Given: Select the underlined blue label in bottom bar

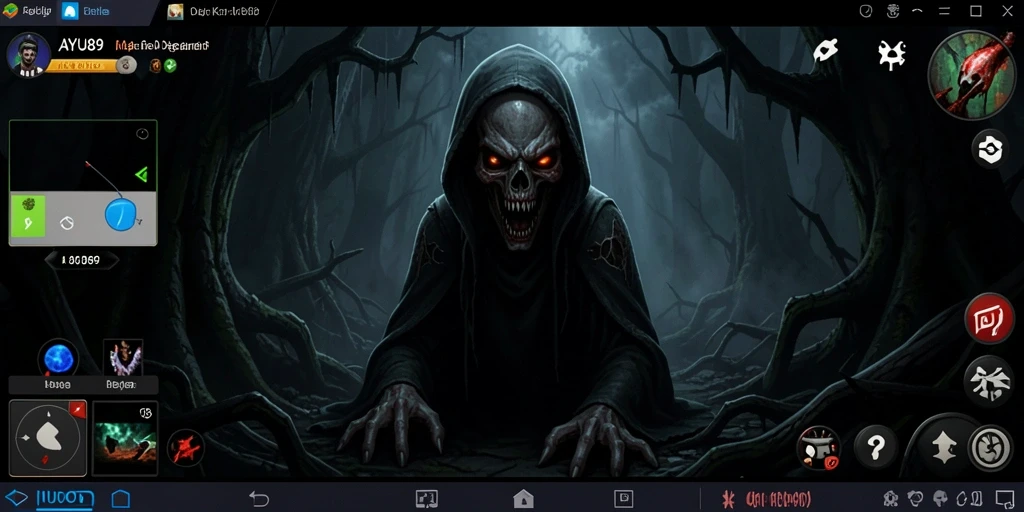Looking at the screenshot, I should point(65,500).
